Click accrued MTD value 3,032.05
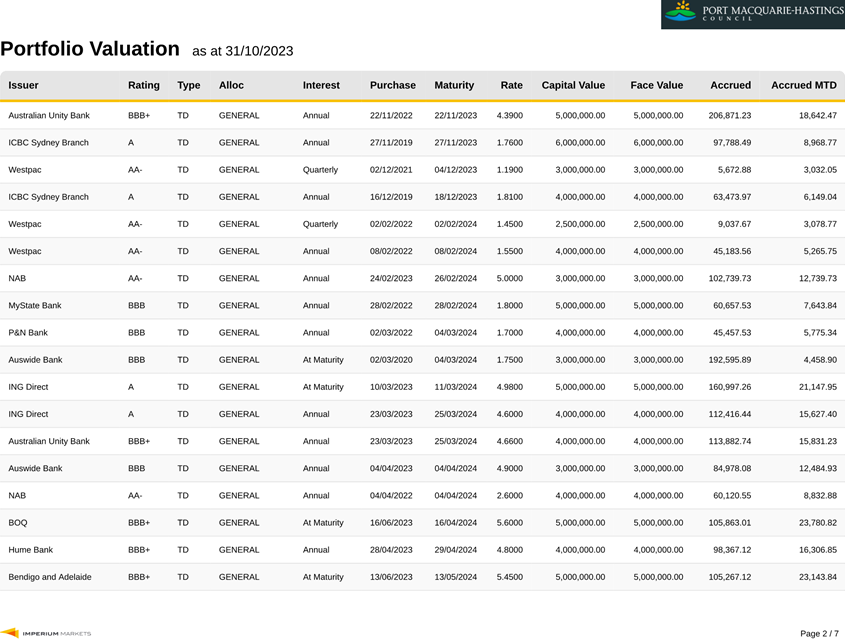The height and width of the screenshot is (641, 845). [x=820, y=170]
